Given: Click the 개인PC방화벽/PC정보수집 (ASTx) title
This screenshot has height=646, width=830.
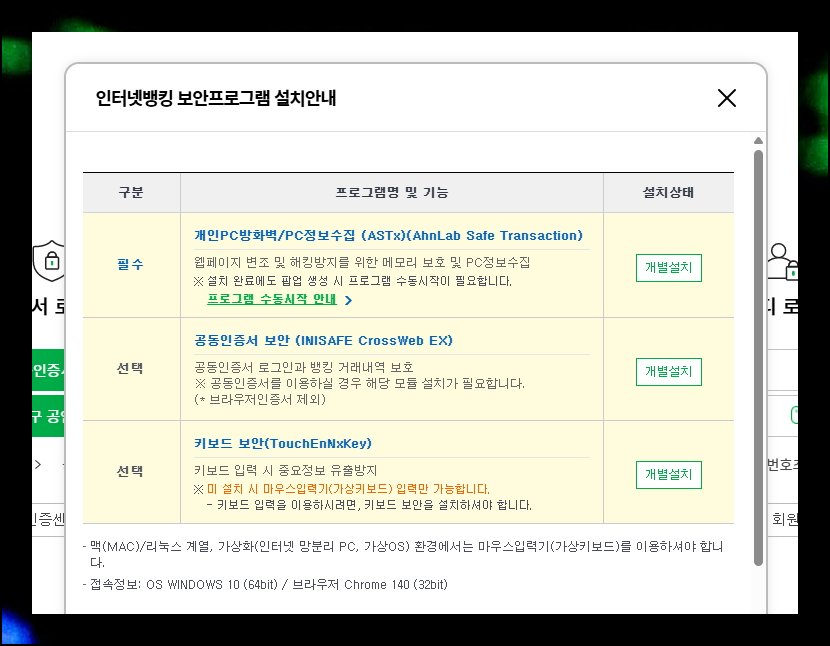Looking at the screenshot, I should (x=388, y=236).
